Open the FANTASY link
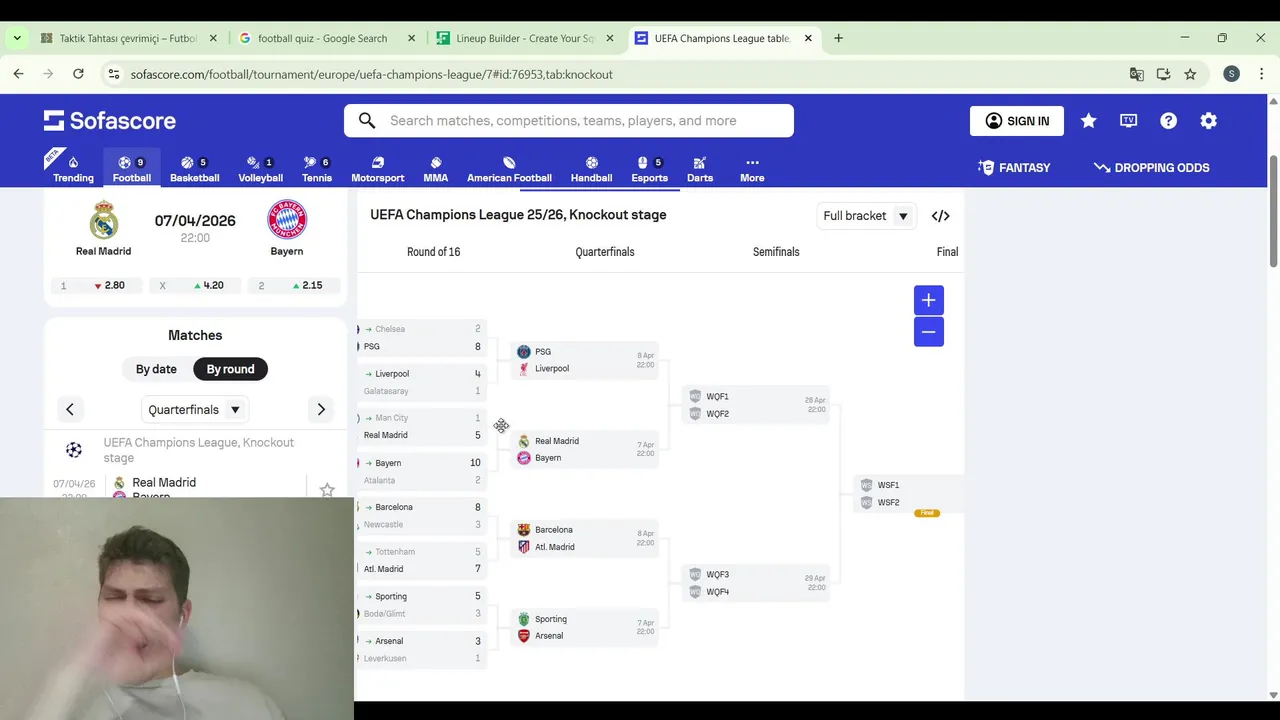This screenshot has height=720, width=1280. click(1014, 168)
